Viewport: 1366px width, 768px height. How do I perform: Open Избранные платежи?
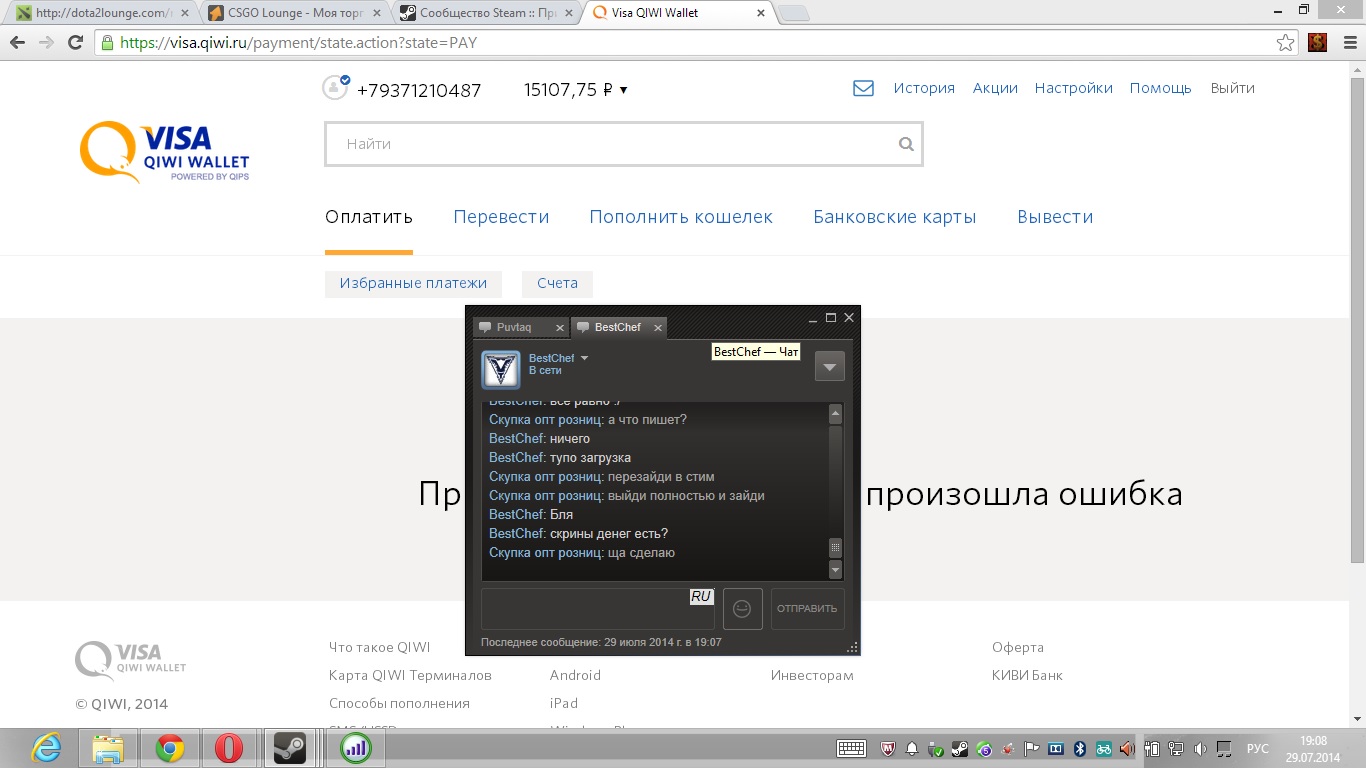[x=413, y=283]
